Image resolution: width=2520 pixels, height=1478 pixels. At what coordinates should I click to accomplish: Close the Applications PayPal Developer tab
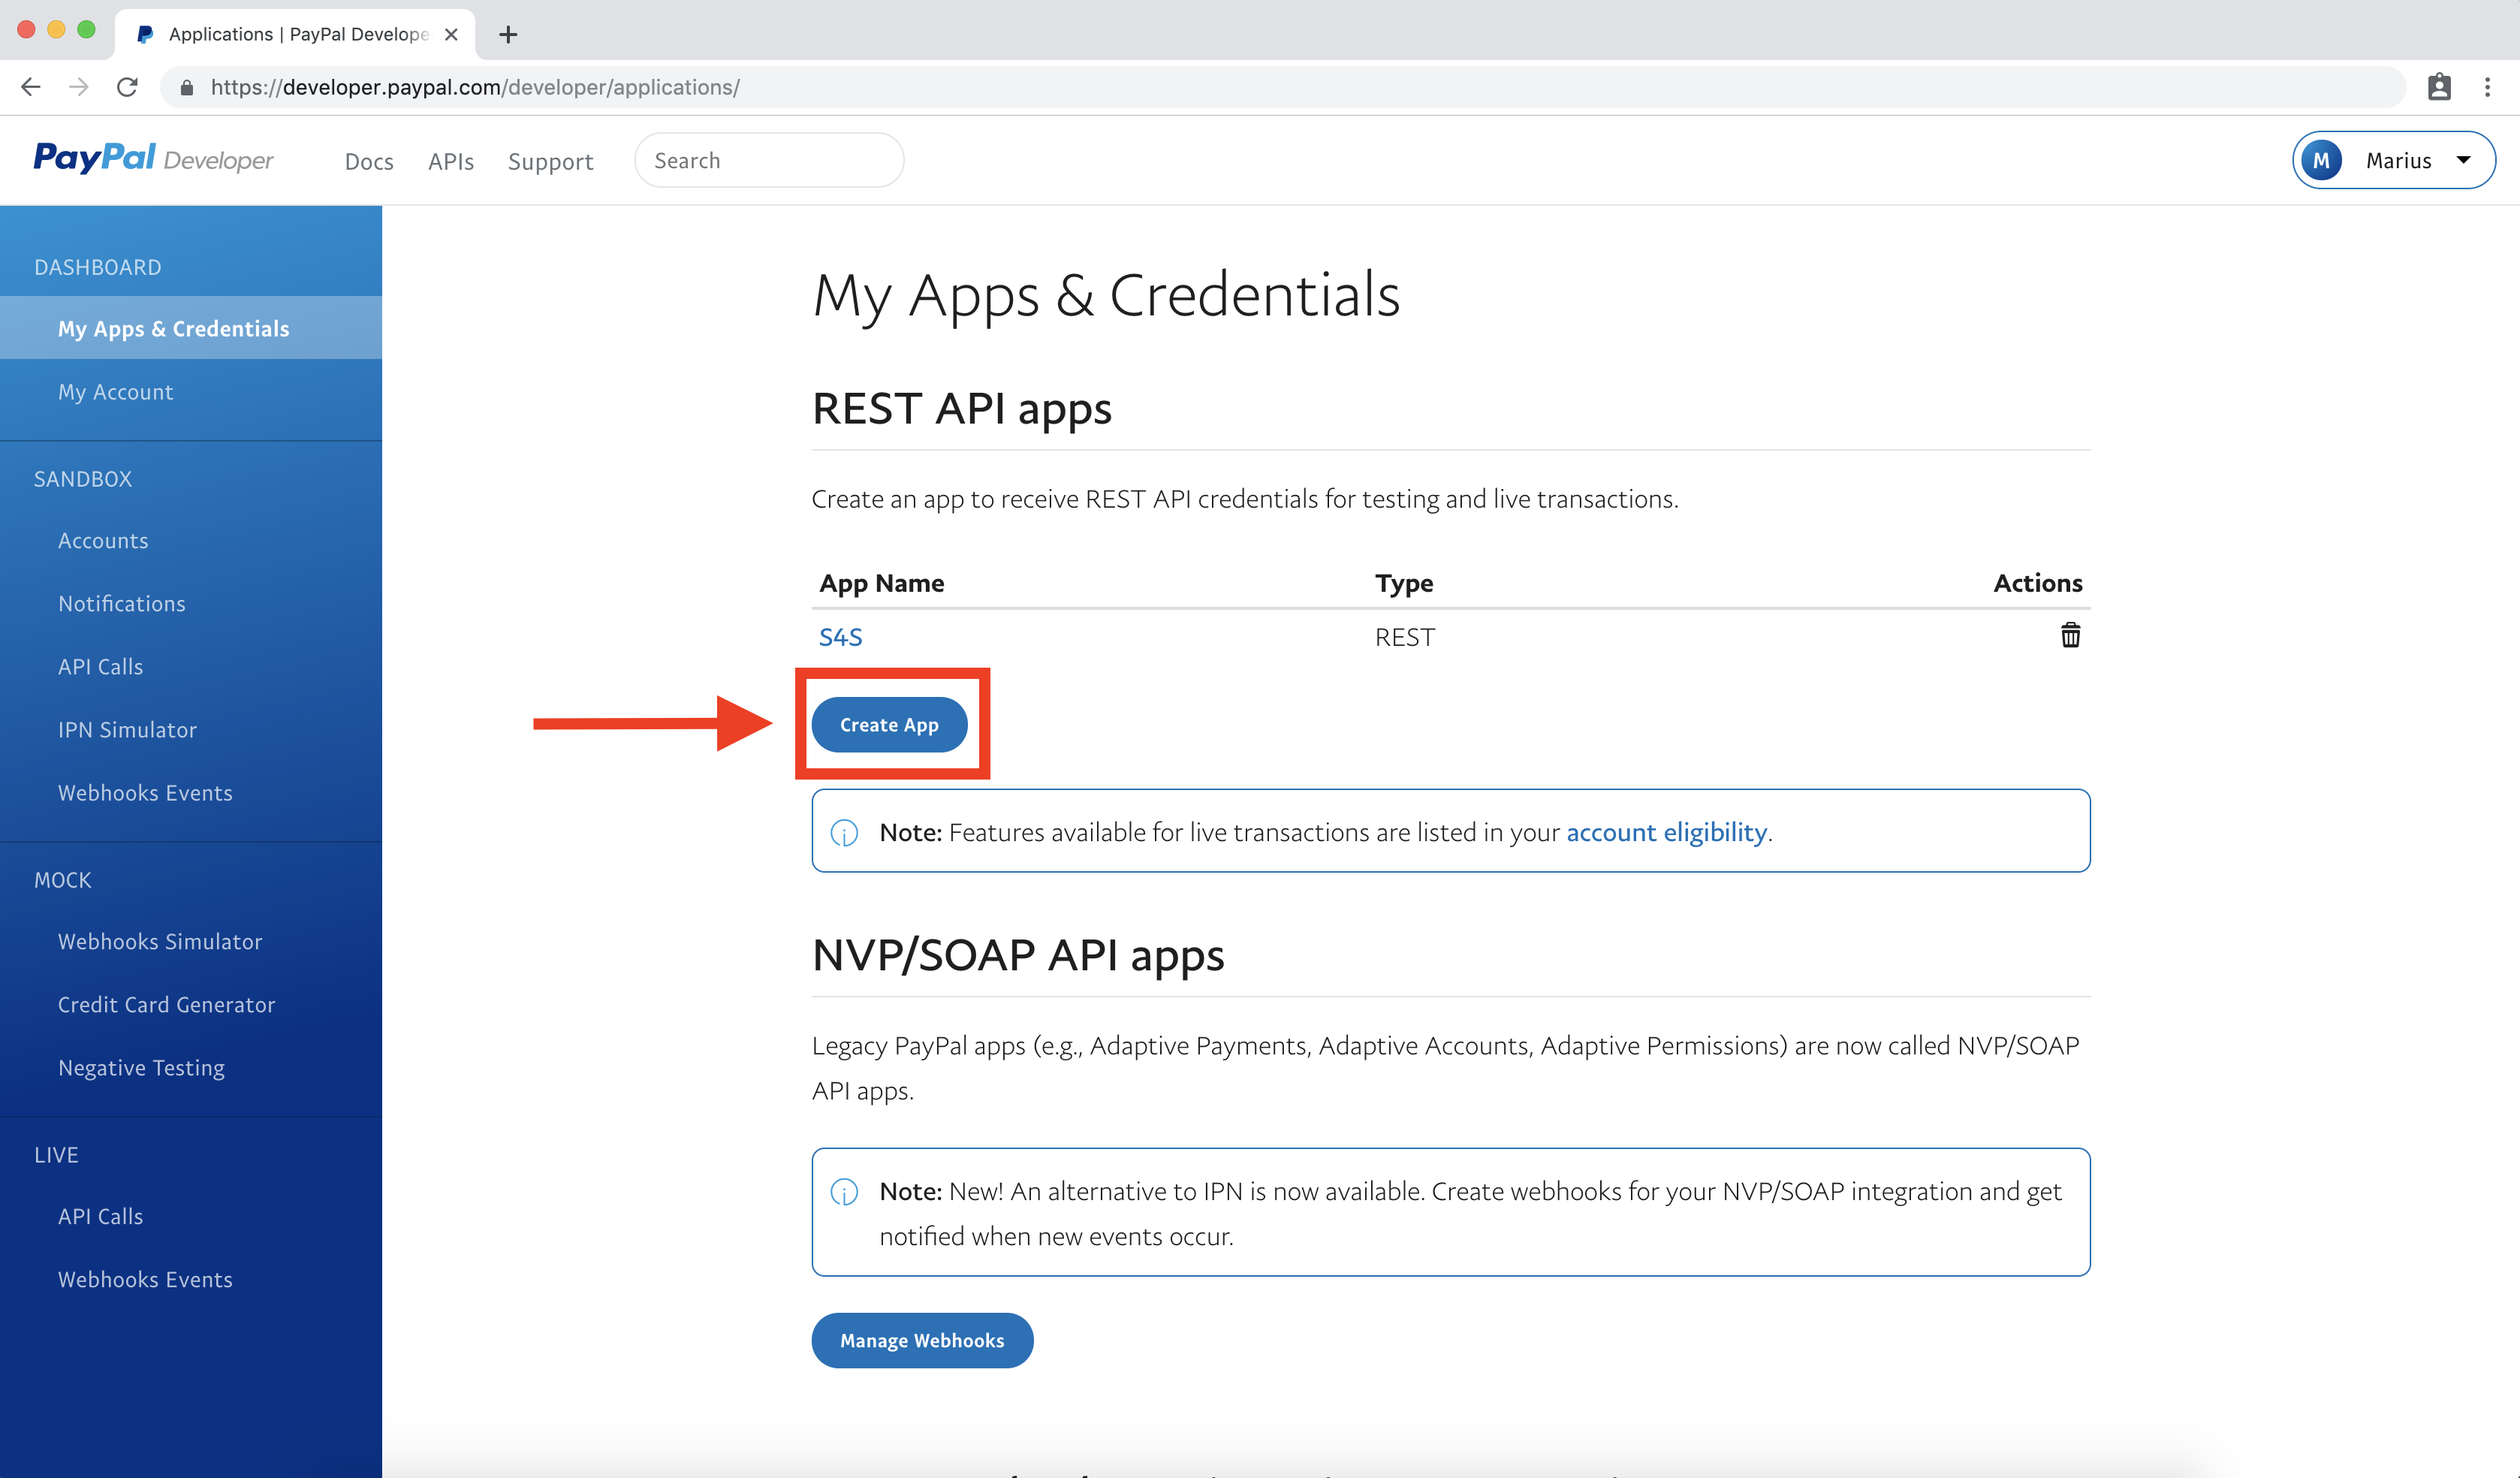pos(451,34)
